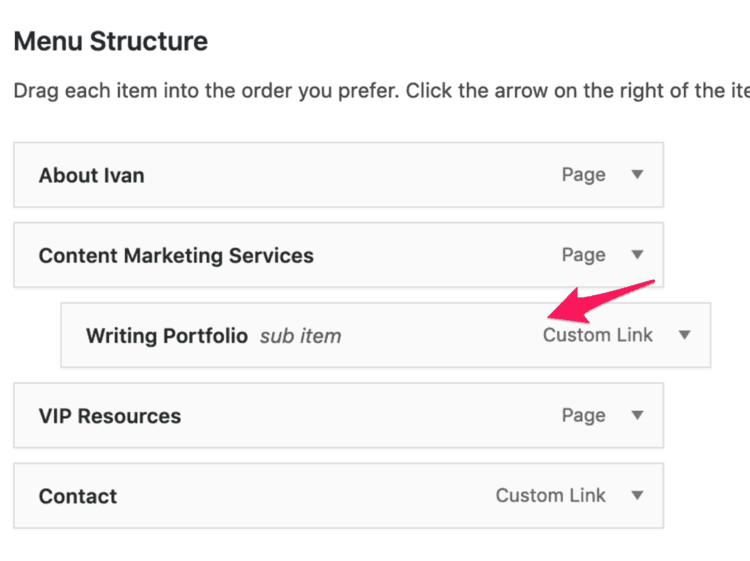
Task: Select the Content Marketing Services title
Action: 176,256
